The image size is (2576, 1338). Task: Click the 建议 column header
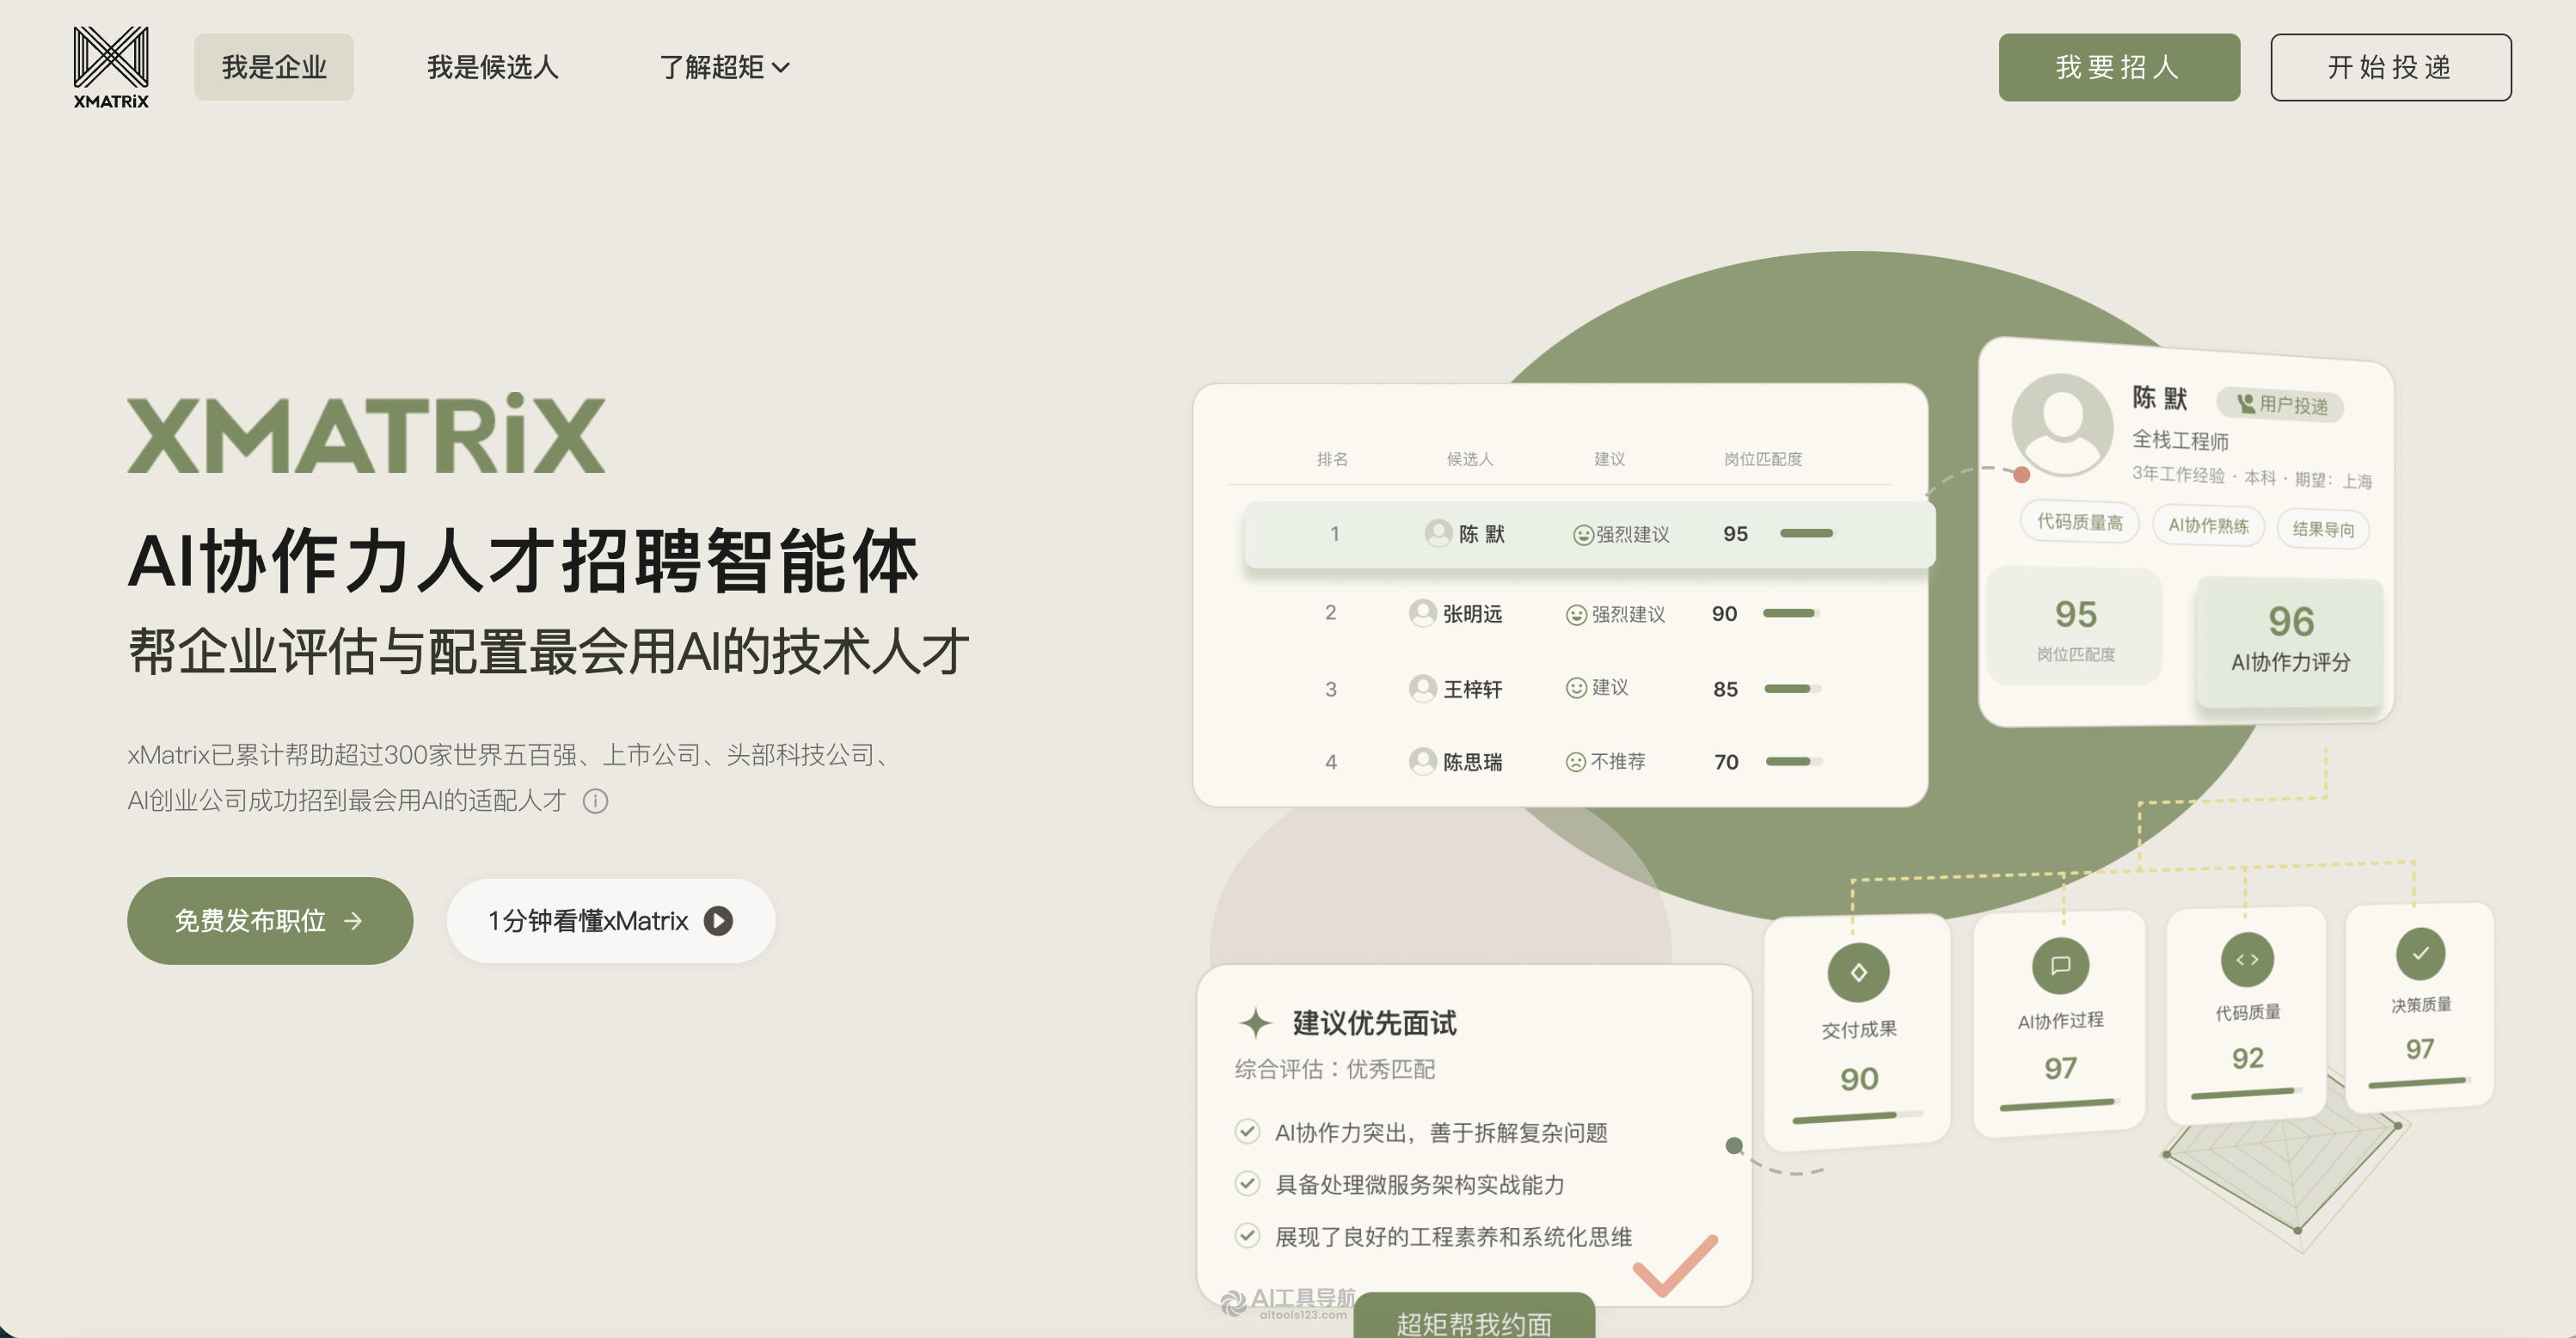pyautogui.click(x=1609, y=459)
